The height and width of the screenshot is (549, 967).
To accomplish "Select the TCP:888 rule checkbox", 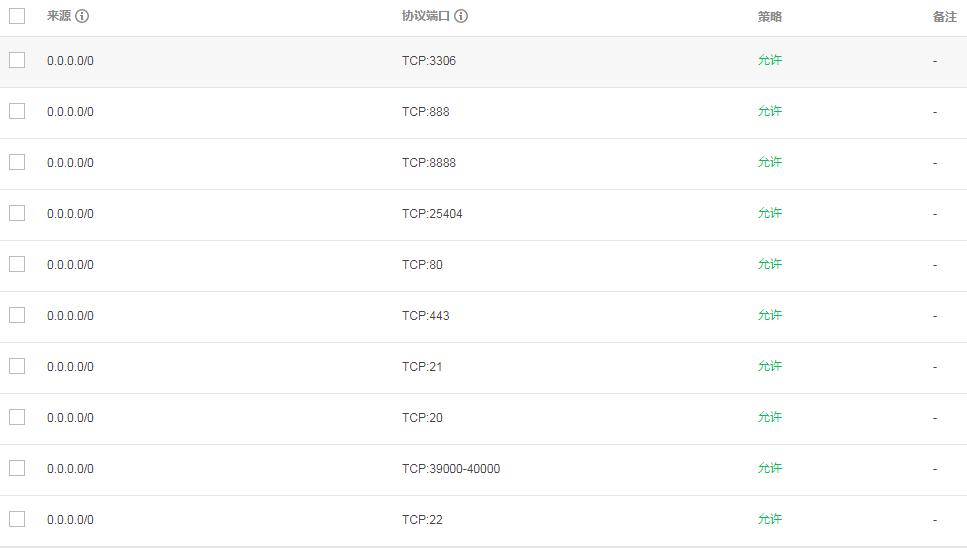I will (17, 111).
